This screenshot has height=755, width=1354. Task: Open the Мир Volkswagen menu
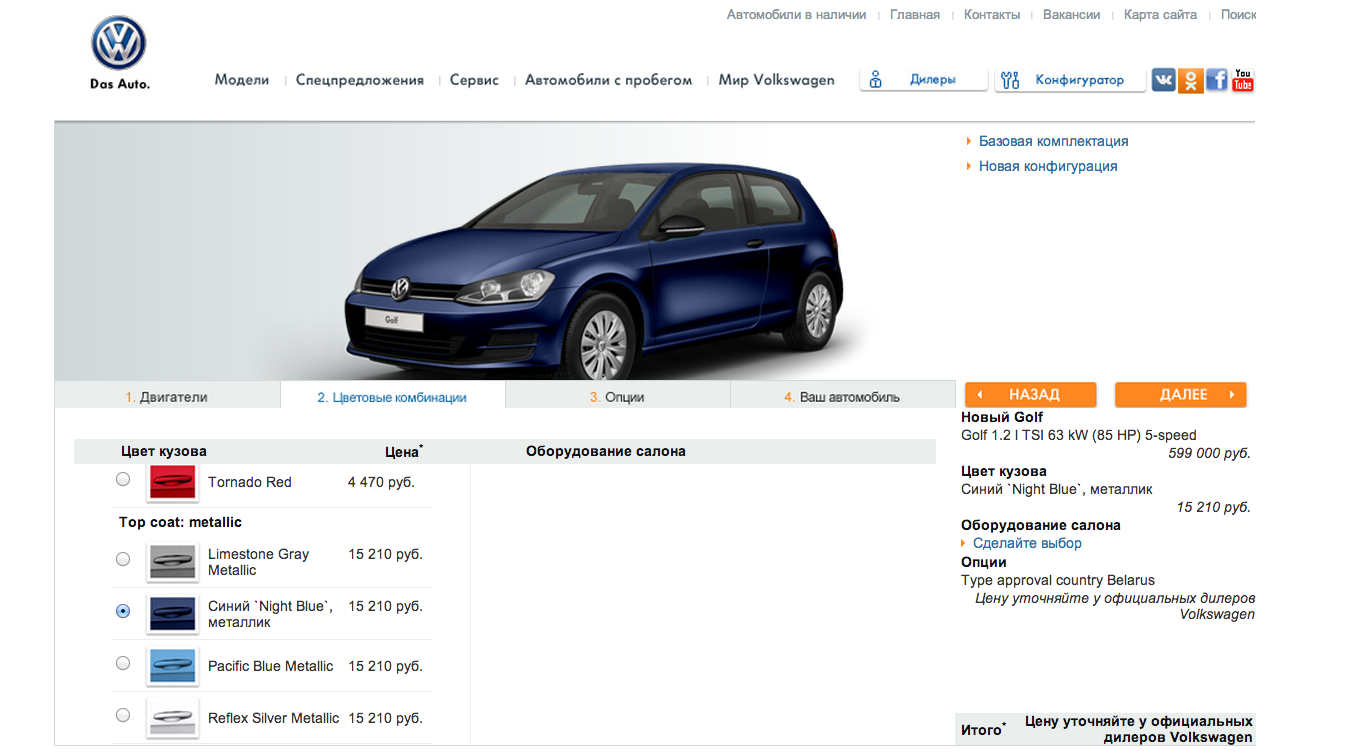(x=776, y=80)
